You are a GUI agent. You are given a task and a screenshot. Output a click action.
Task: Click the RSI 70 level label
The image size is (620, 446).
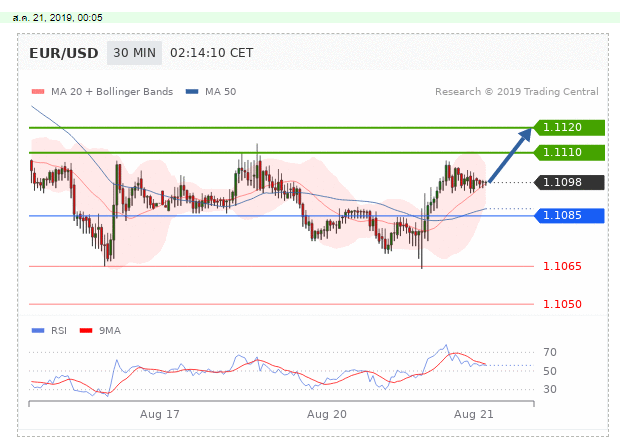[550, 352]
